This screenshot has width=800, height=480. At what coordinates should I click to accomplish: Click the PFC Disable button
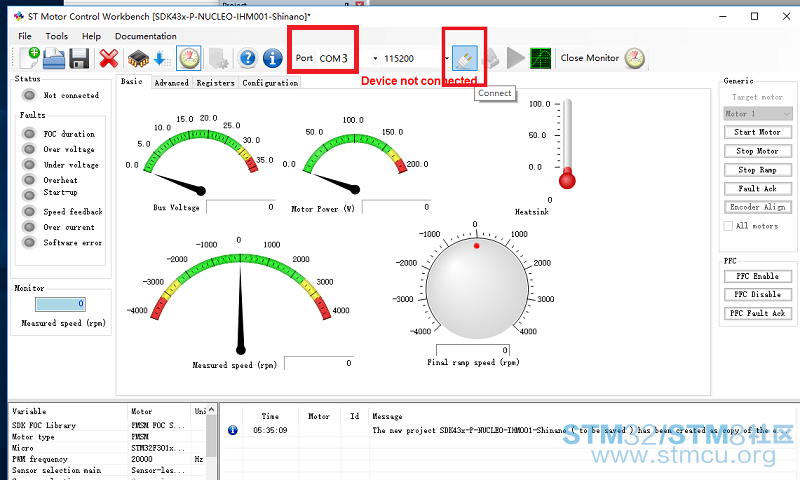click(758, 294)
